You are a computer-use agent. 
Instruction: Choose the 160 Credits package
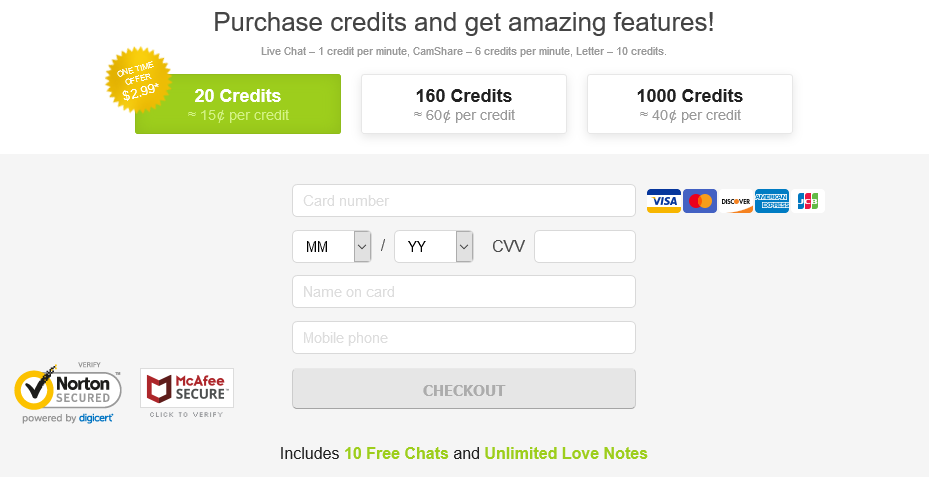[464, 104]
